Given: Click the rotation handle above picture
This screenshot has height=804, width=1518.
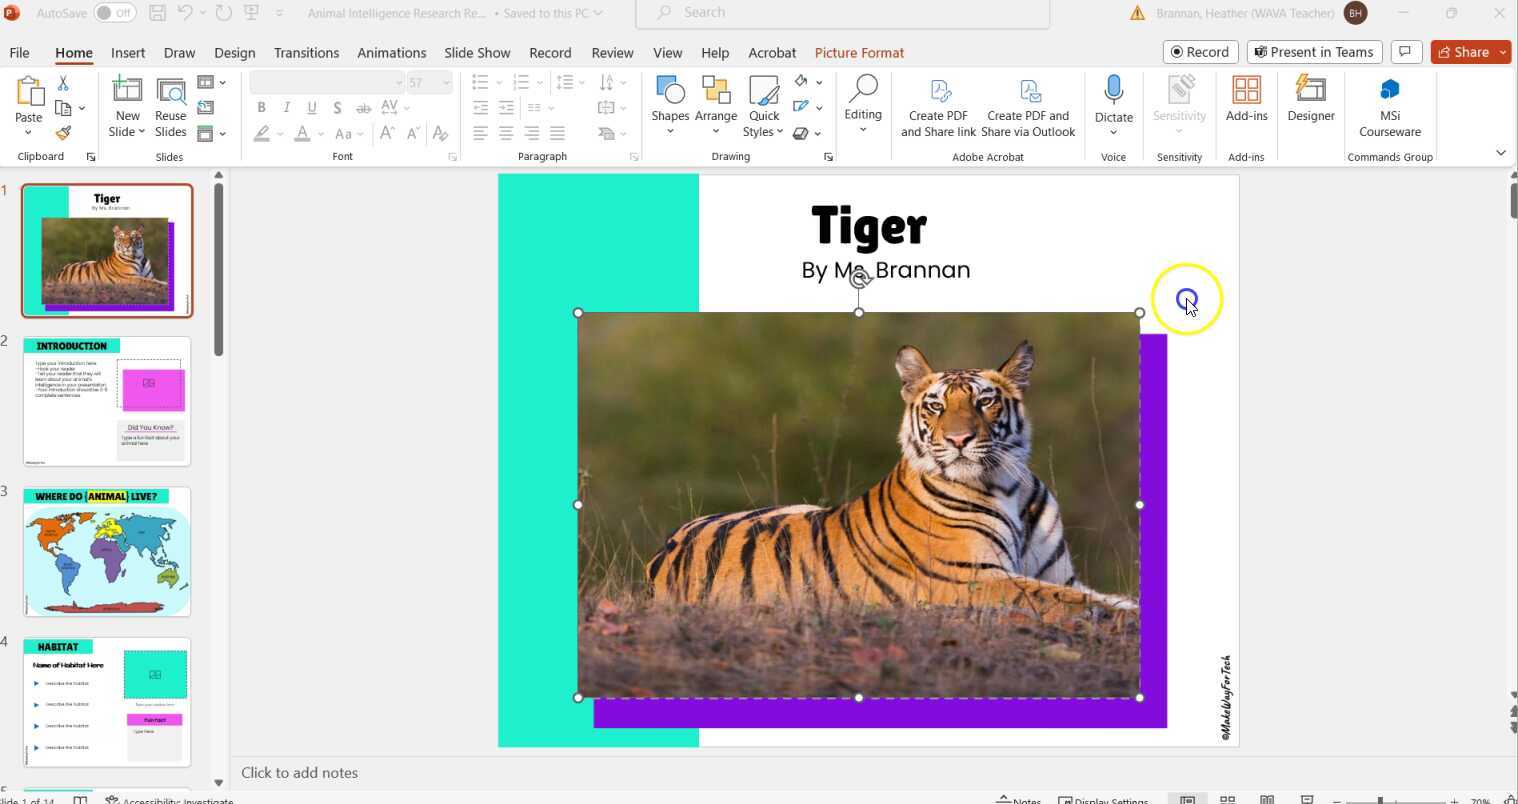Looking at the screenshot, I should pyautogui.click(x=859, y=280).
